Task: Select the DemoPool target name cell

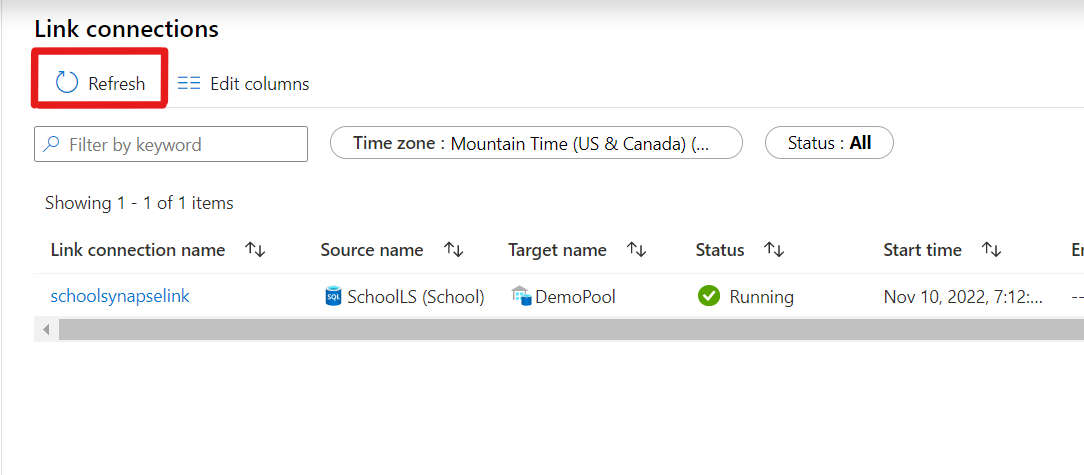Action: click(x=575, y=296)
